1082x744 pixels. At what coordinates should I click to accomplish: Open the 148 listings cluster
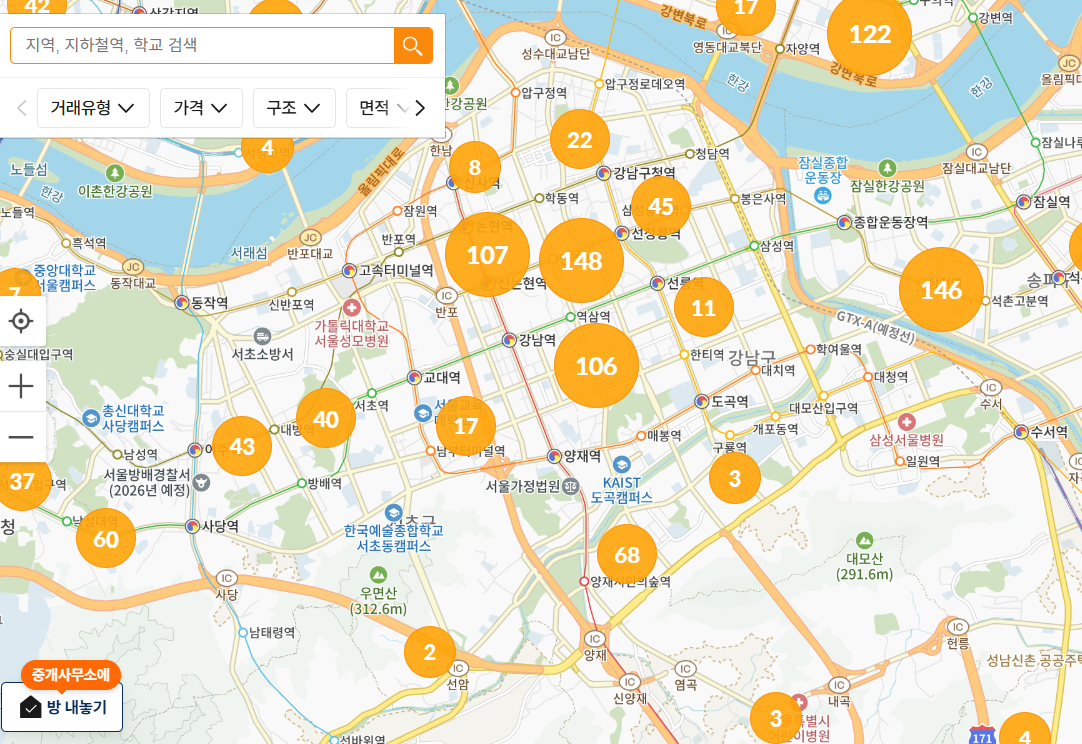point(581,261)
